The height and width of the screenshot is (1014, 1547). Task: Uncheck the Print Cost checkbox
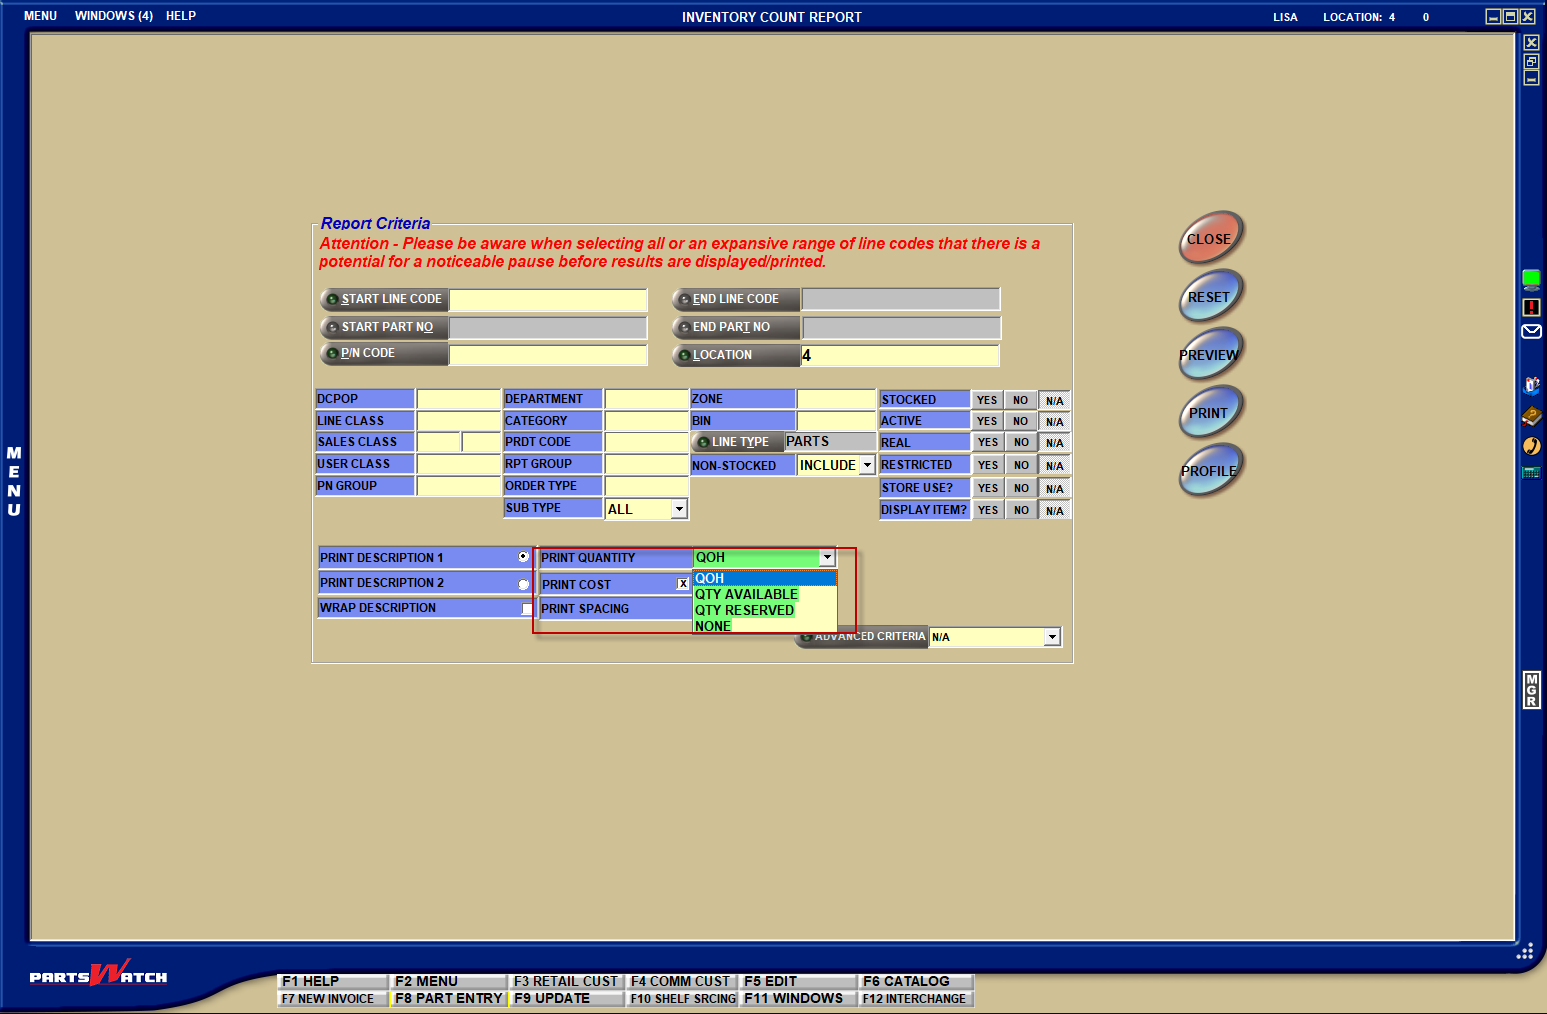(683, 584)
